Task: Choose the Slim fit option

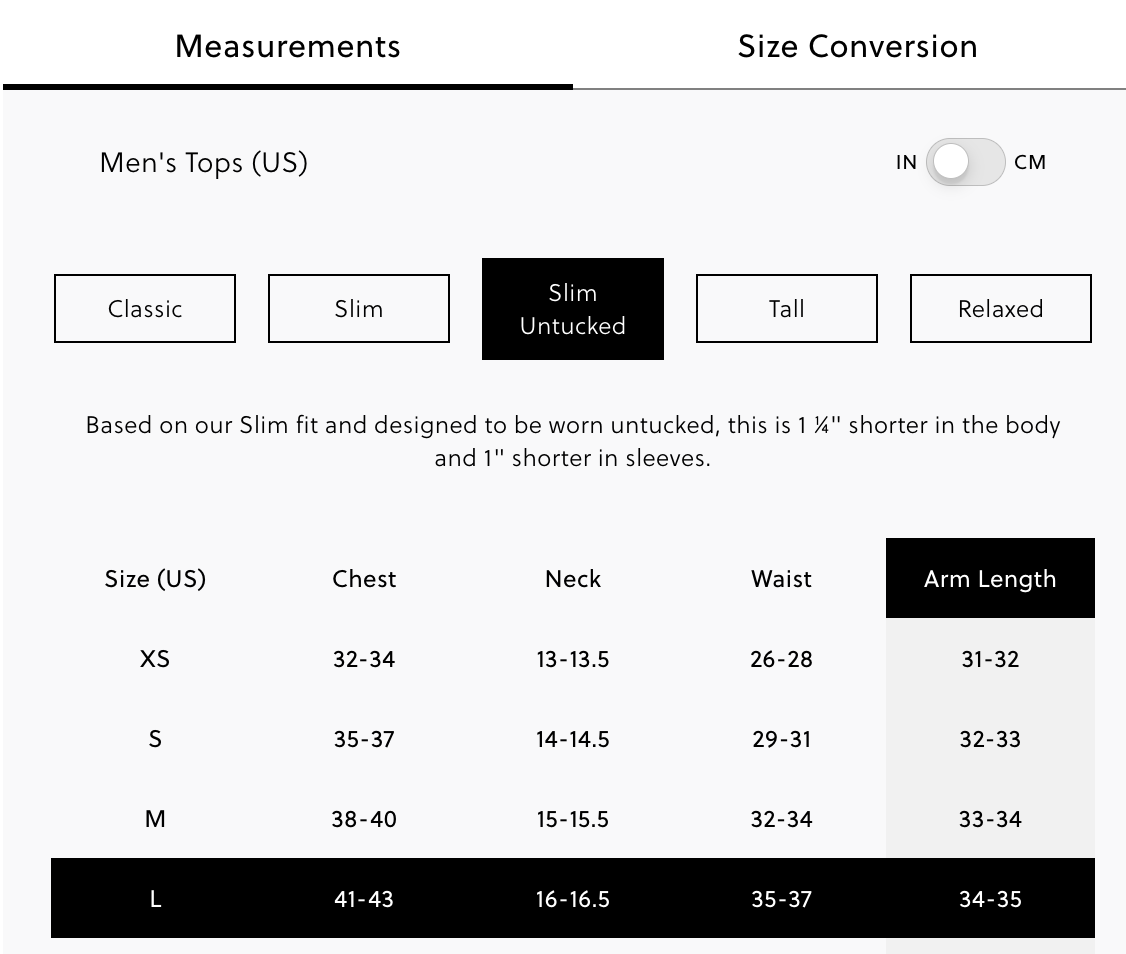Action: (359, 308)
